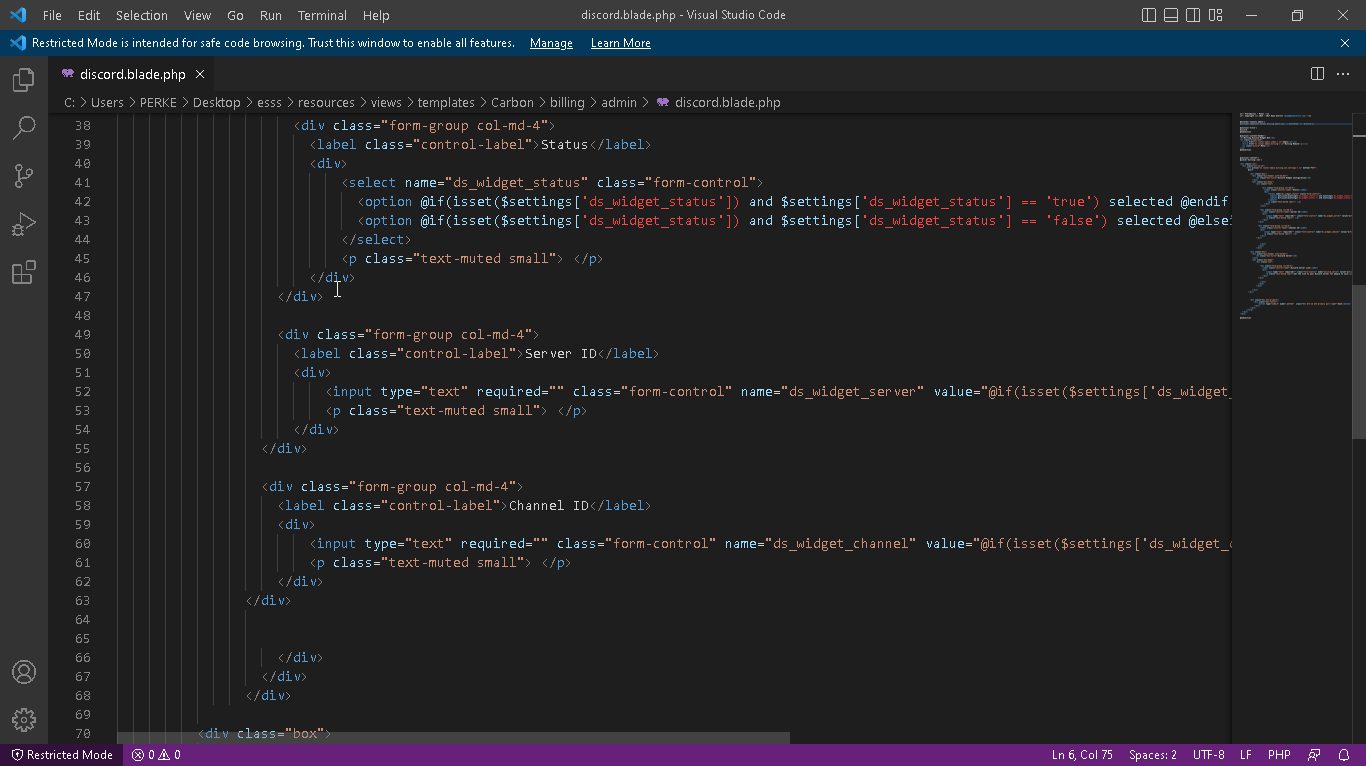
Task: Close the discord.blade.php tab
Action: [200, 74]
